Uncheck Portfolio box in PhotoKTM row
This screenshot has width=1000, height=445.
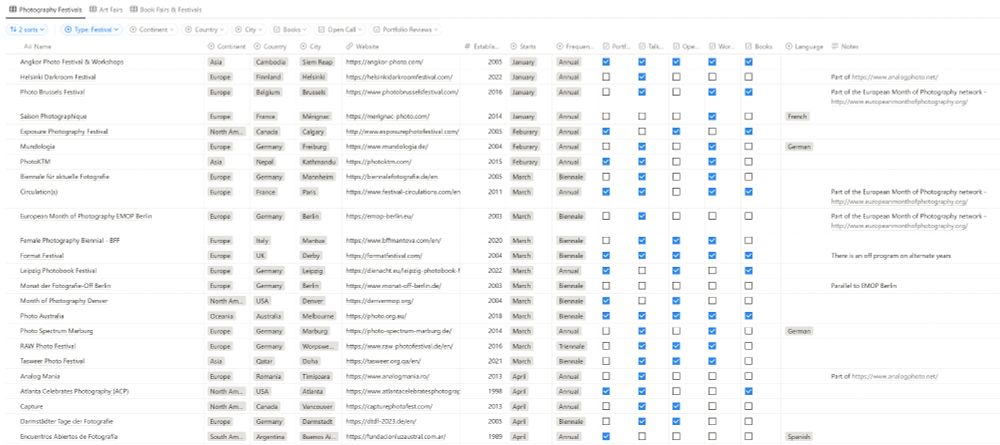click(x=606, y=161)
